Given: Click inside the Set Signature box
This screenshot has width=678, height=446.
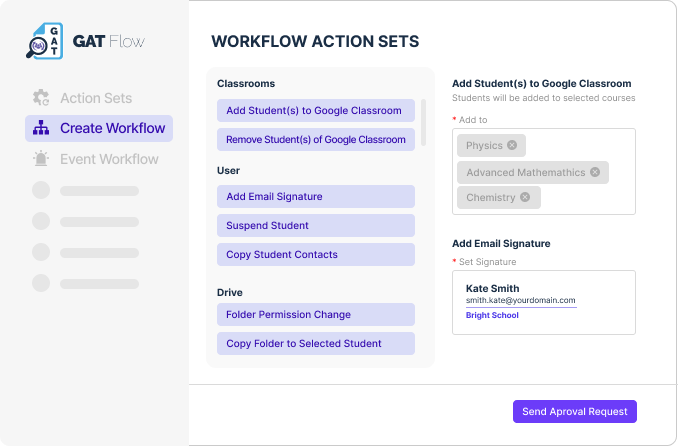Looking at the screenshot, I should [x=544, y=302].
